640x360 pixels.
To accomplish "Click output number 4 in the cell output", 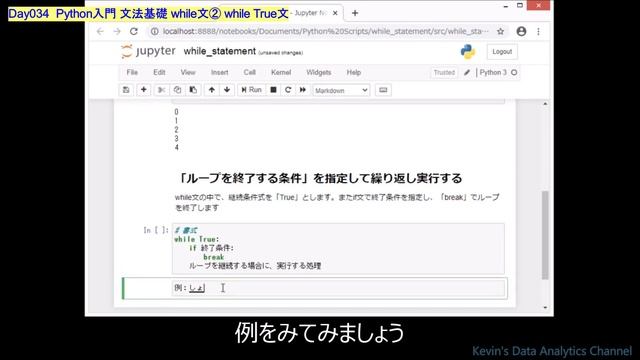I will click(x=176, y=147).
